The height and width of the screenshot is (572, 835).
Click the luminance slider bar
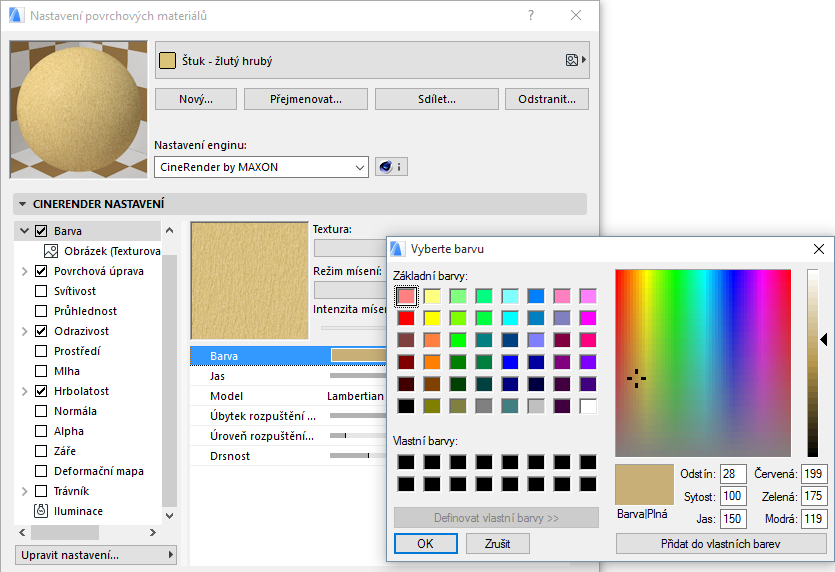click(x=813, y=363)
